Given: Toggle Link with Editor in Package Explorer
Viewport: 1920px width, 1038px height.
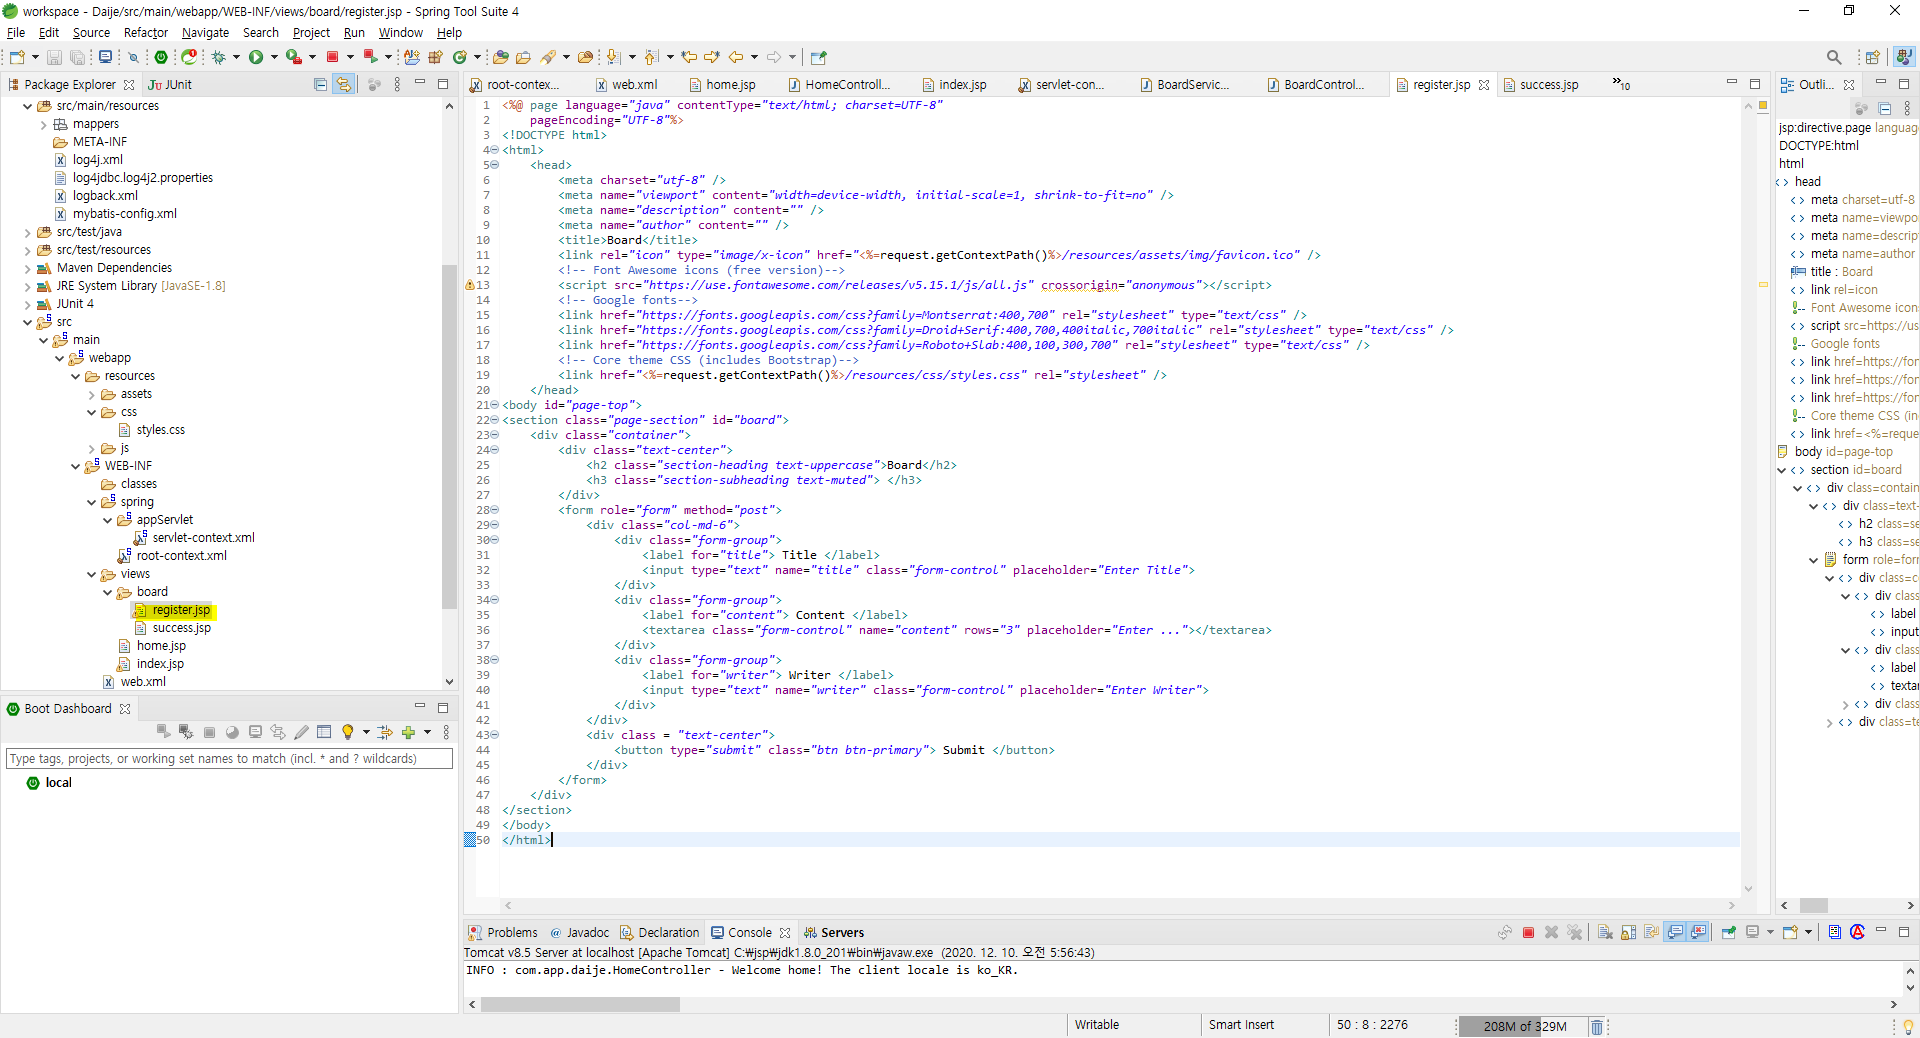Looking at the screenshot, I should pyautogui.click(x=344, y=85).
